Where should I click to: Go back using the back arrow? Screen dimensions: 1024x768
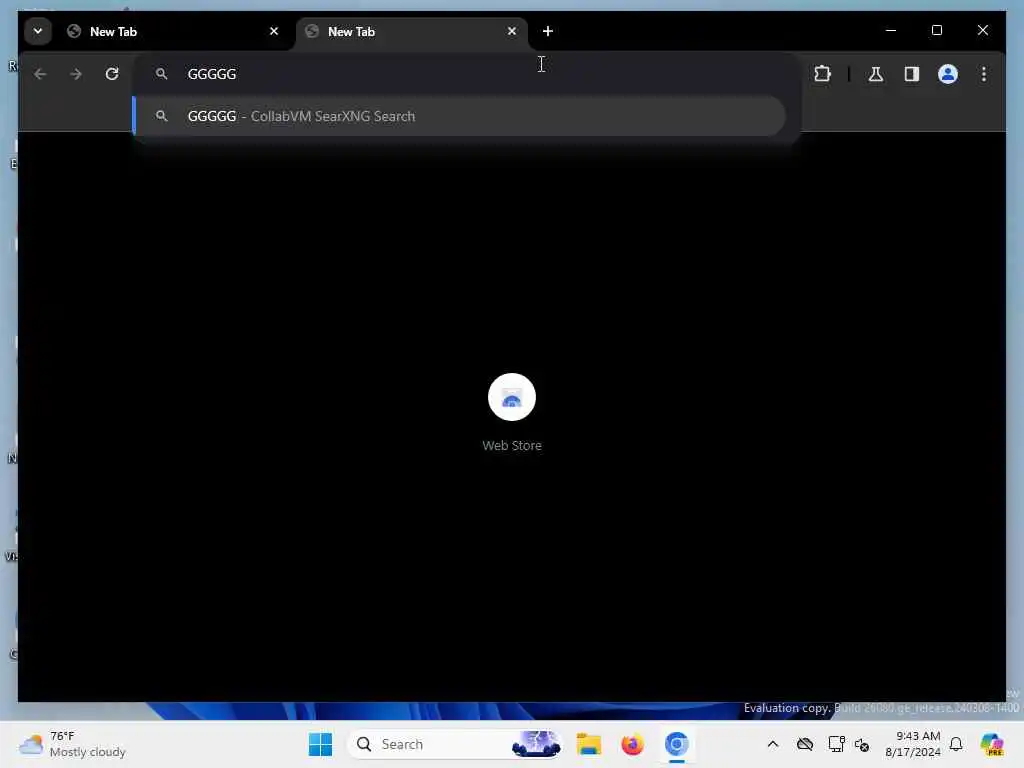click(x=40, y=74)
